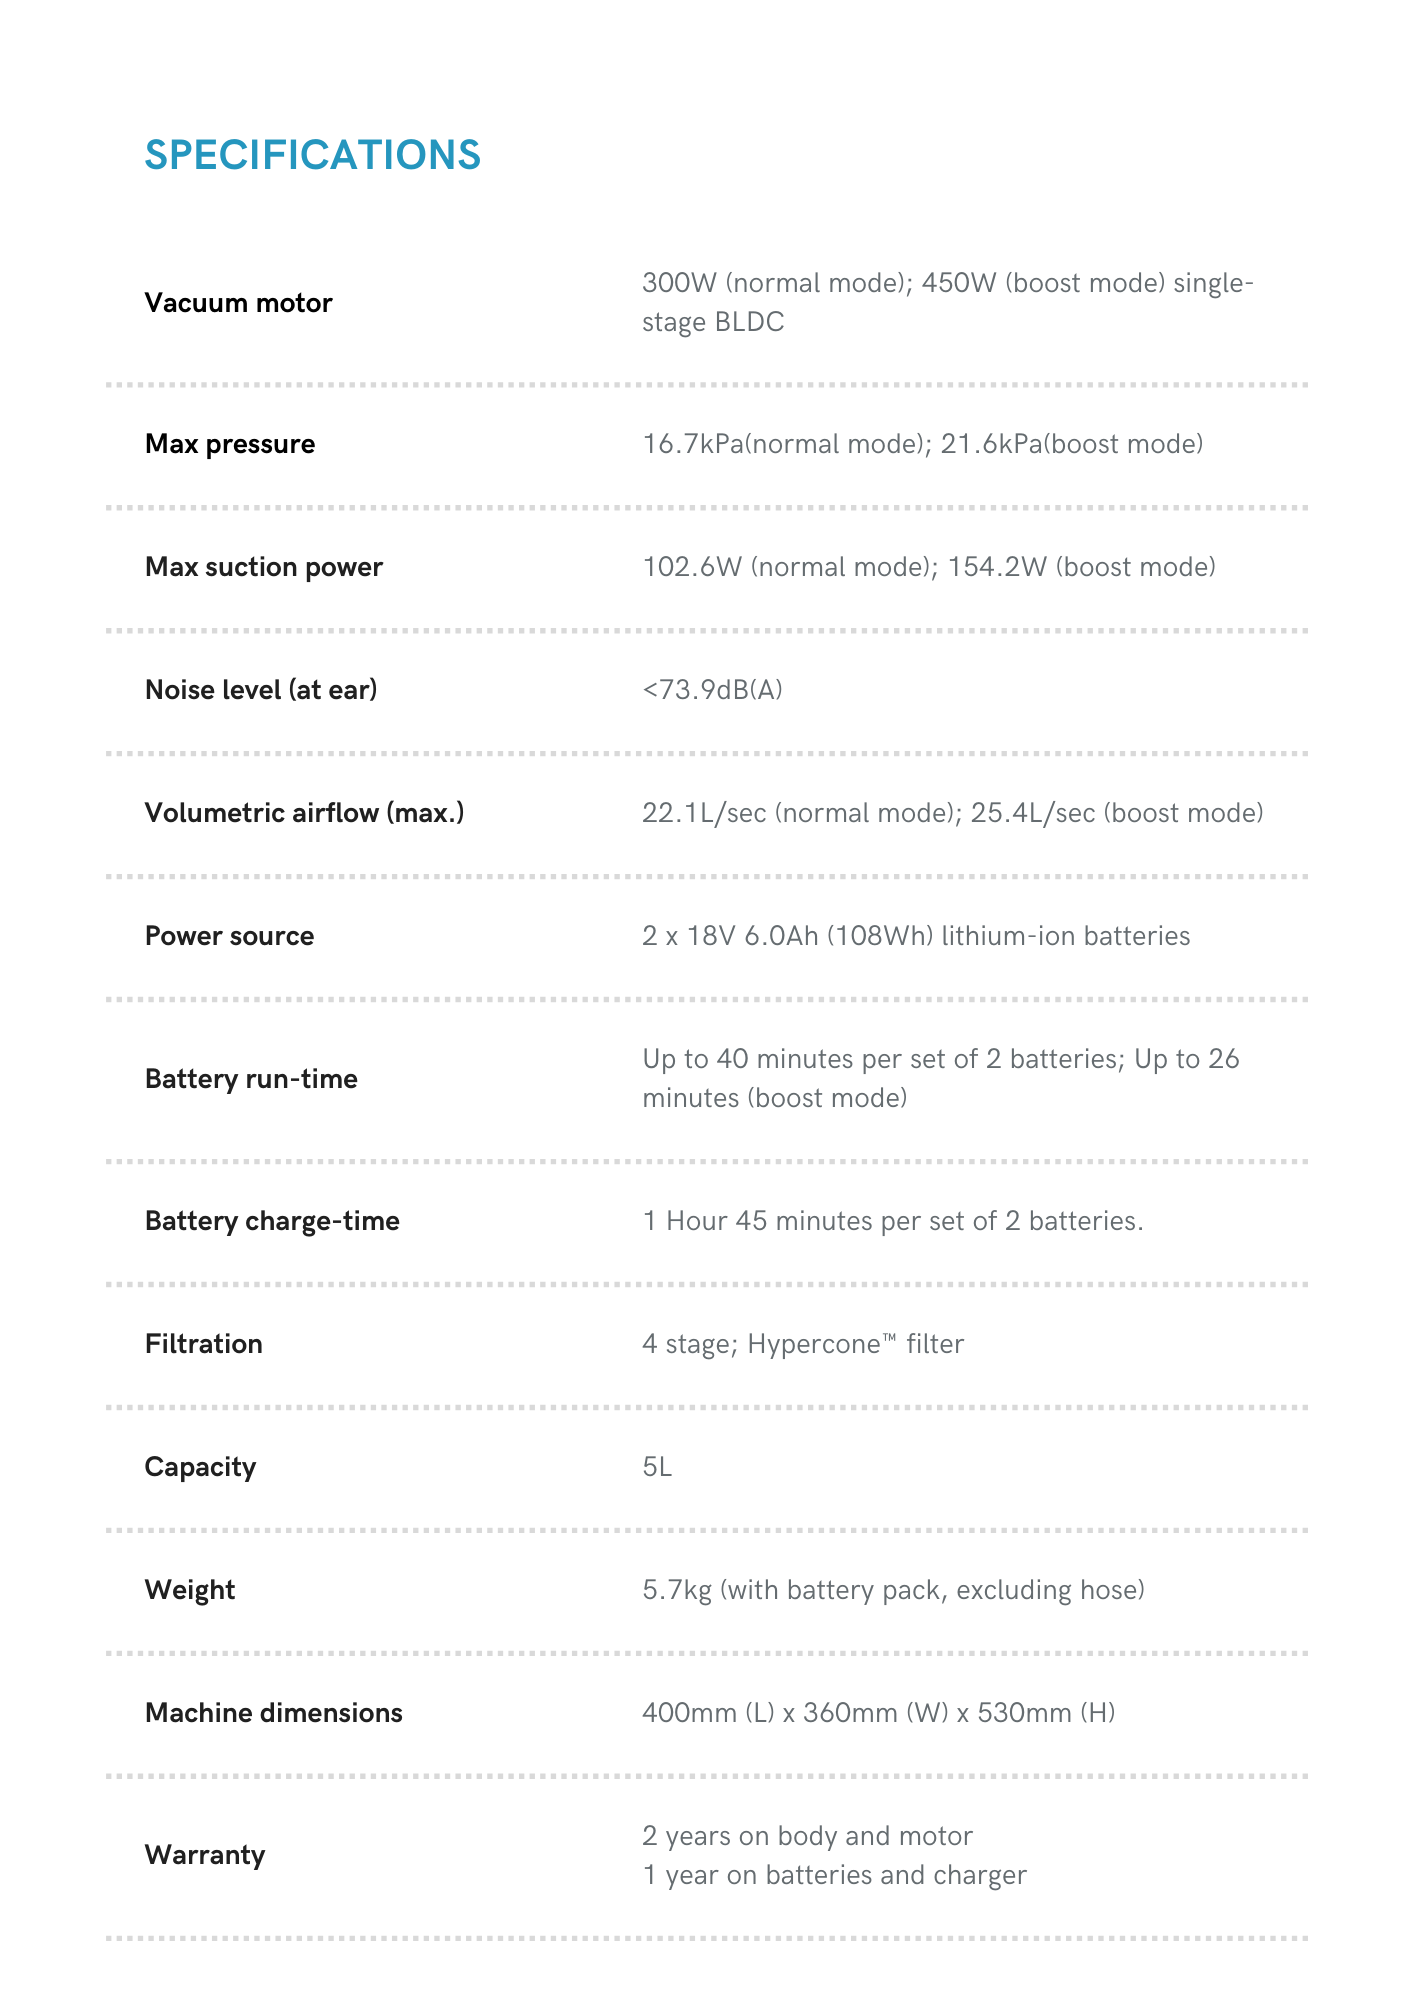Click the <73.9dB(A) noise value
Viewport: 1414px width, 2000px height.
[712, 690]
